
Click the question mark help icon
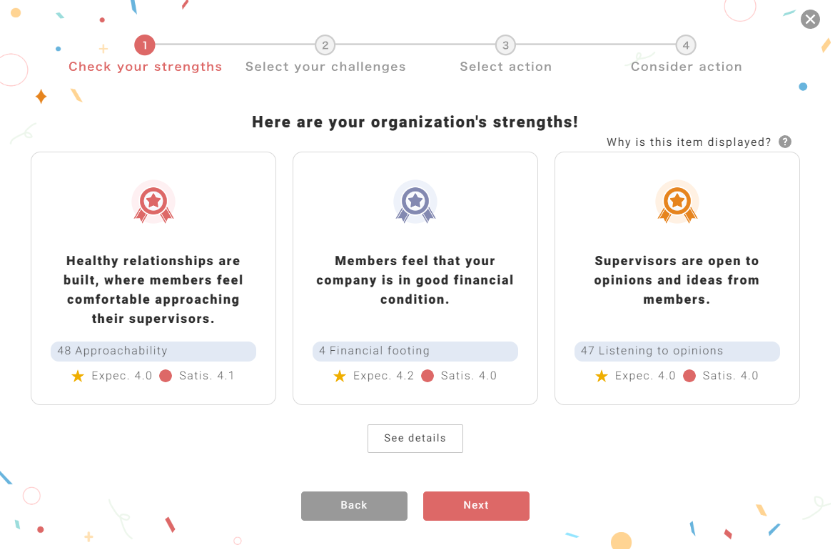coord(785,142)
